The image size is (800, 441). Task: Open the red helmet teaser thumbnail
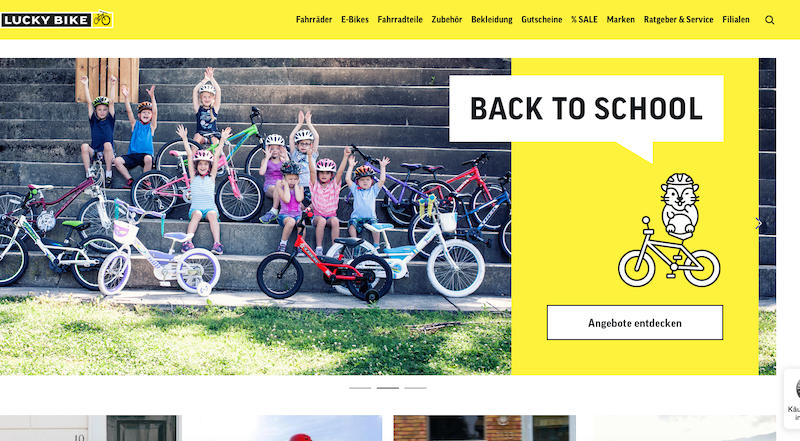point(283,428)
